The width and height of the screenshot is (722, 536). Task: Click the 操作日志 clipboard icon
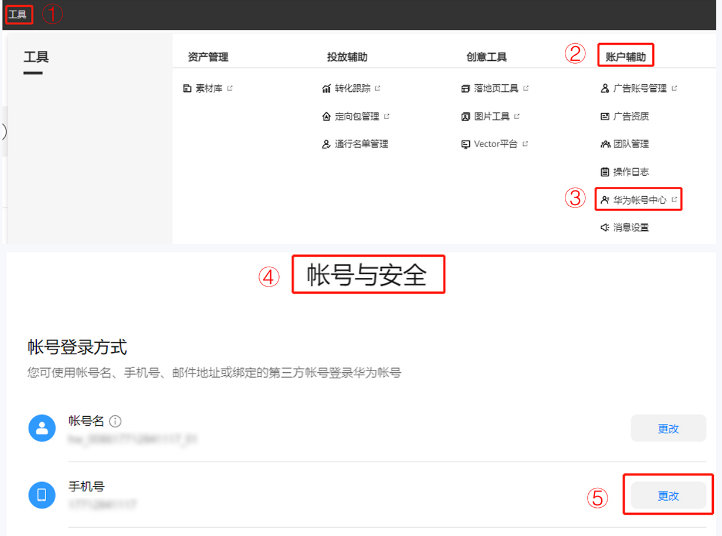tap(605, 172)
